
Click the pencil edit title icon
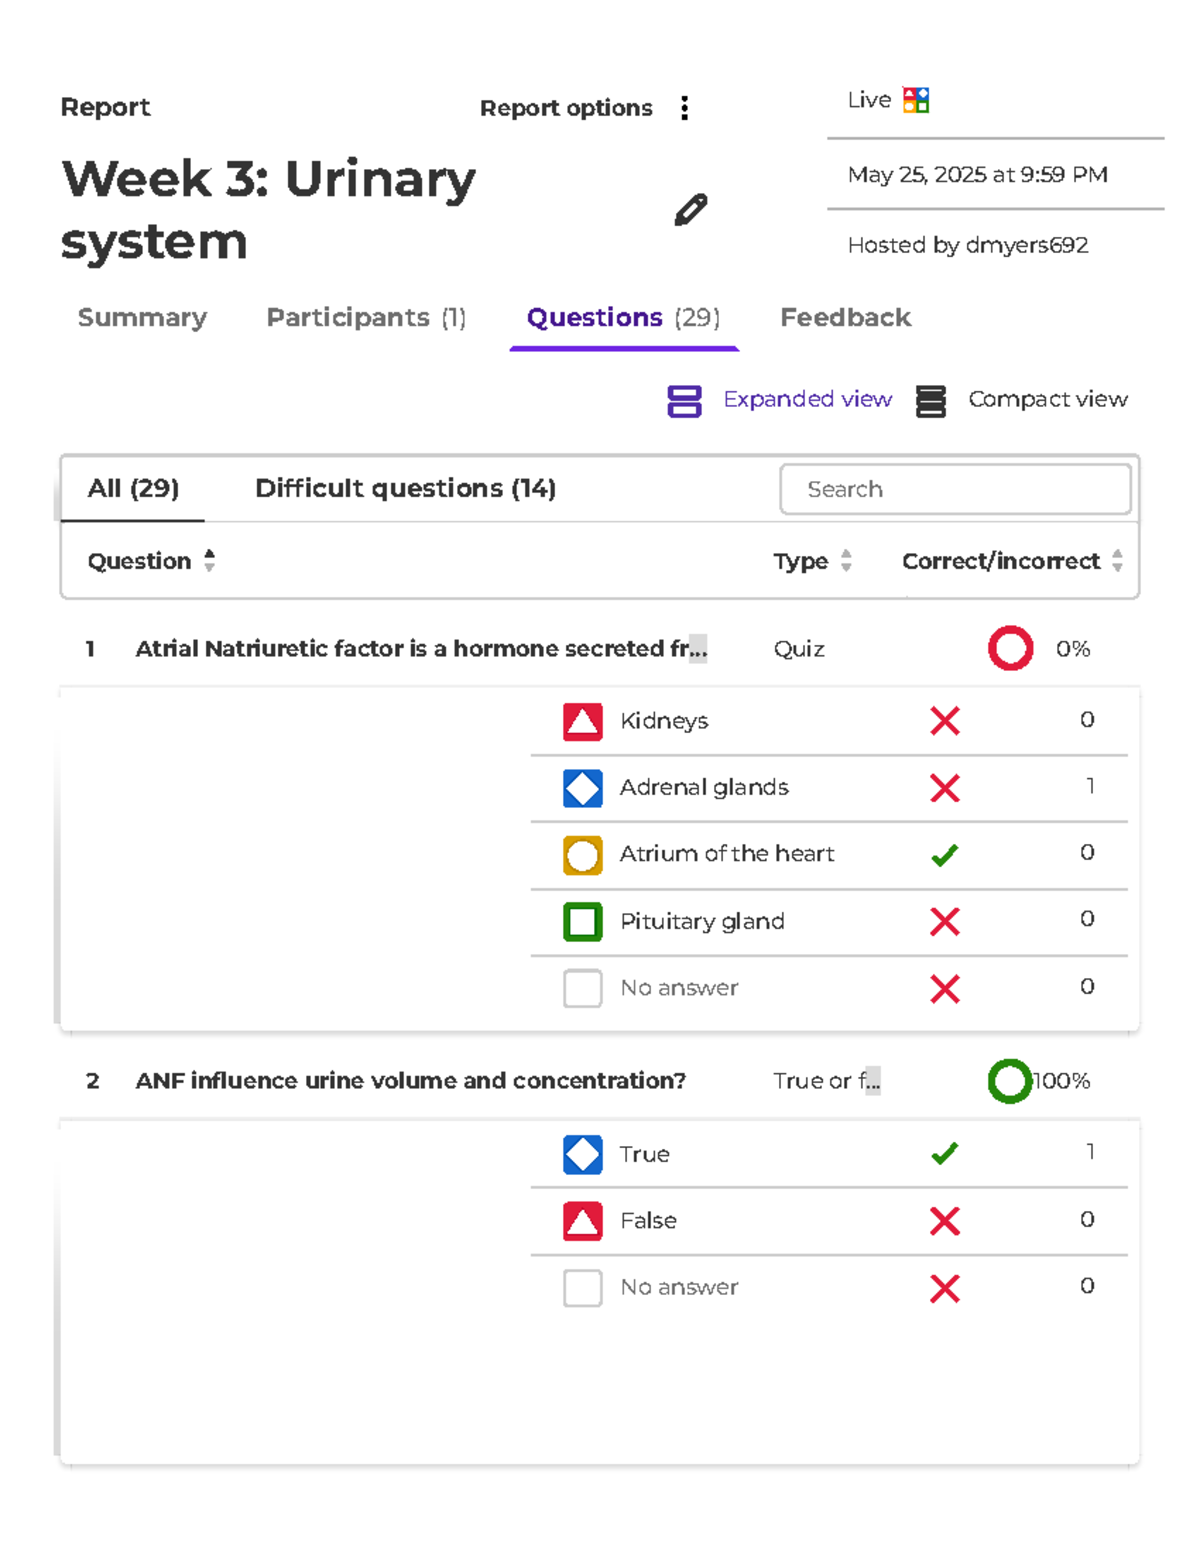point(690,210)
